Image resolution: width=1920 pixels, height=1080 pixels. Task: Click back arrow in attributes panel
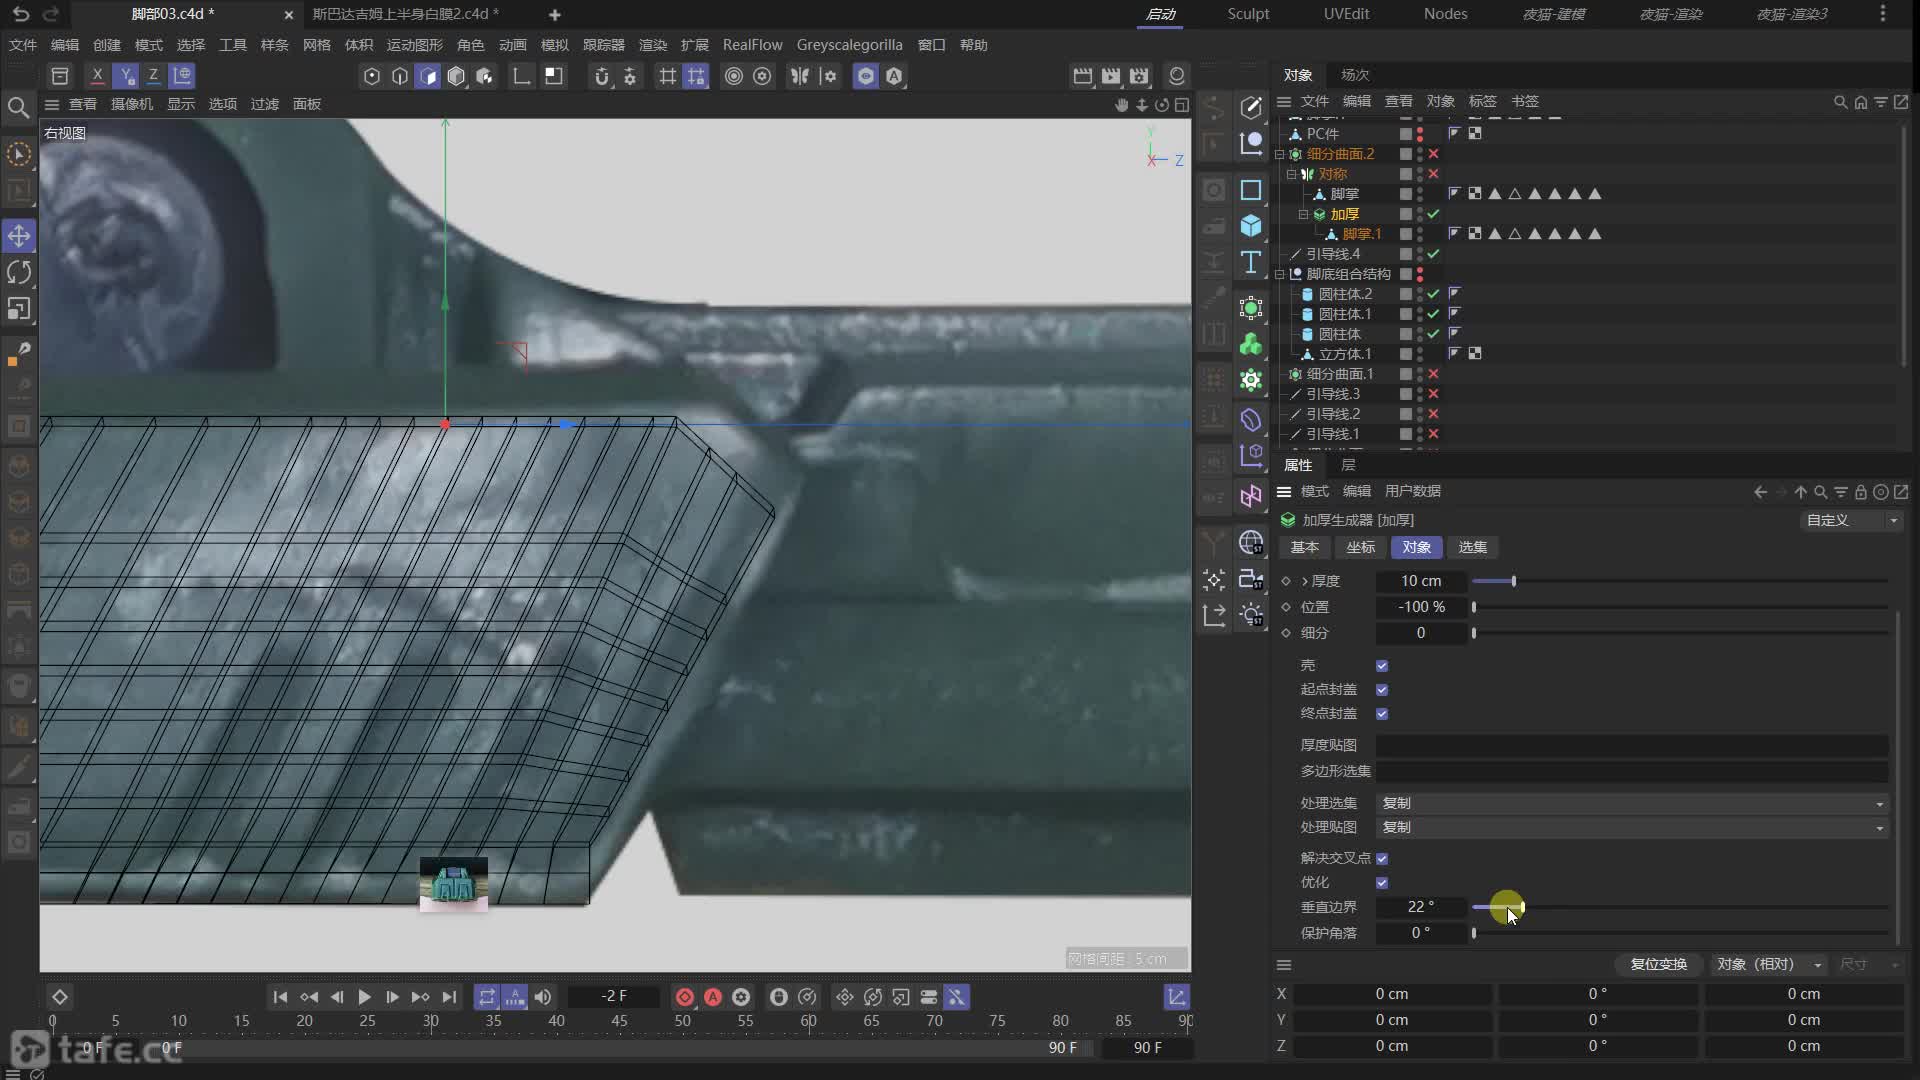point(1760,492)
